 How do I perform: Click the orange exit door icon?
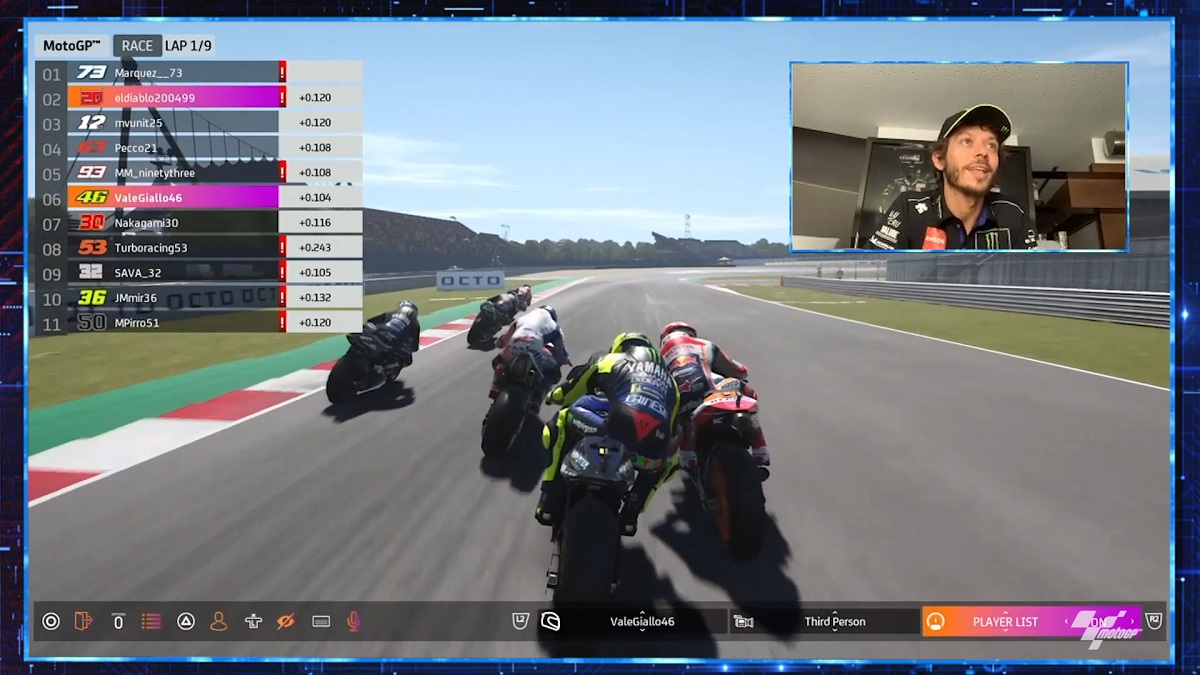tap(84, 621)
